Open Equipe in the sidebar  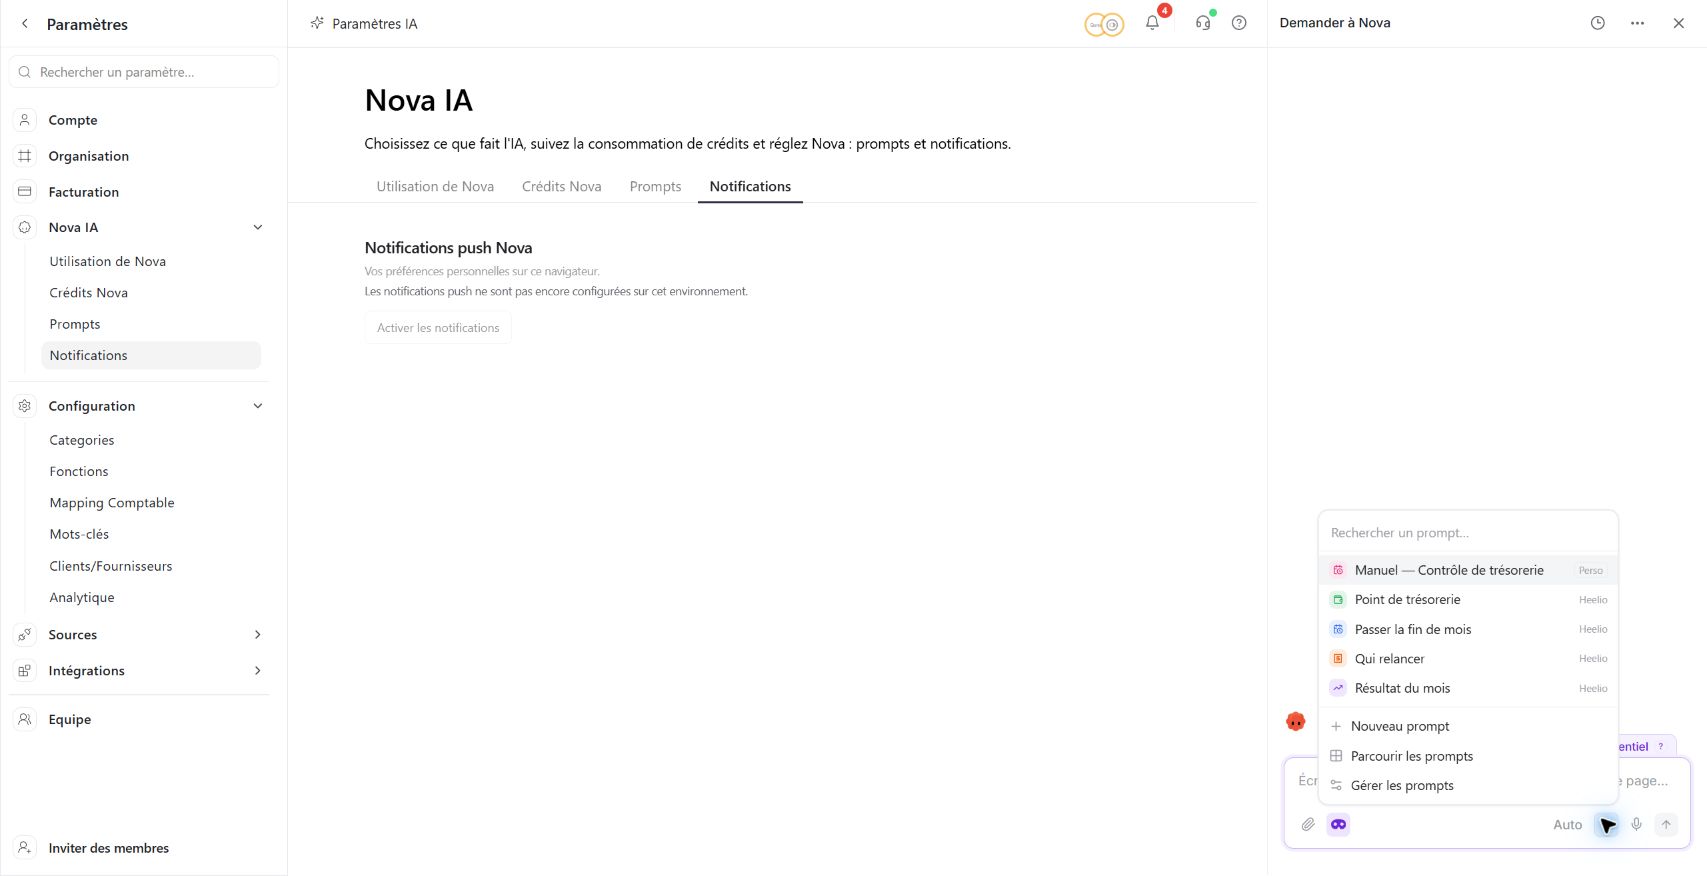[x=70, y=719]
